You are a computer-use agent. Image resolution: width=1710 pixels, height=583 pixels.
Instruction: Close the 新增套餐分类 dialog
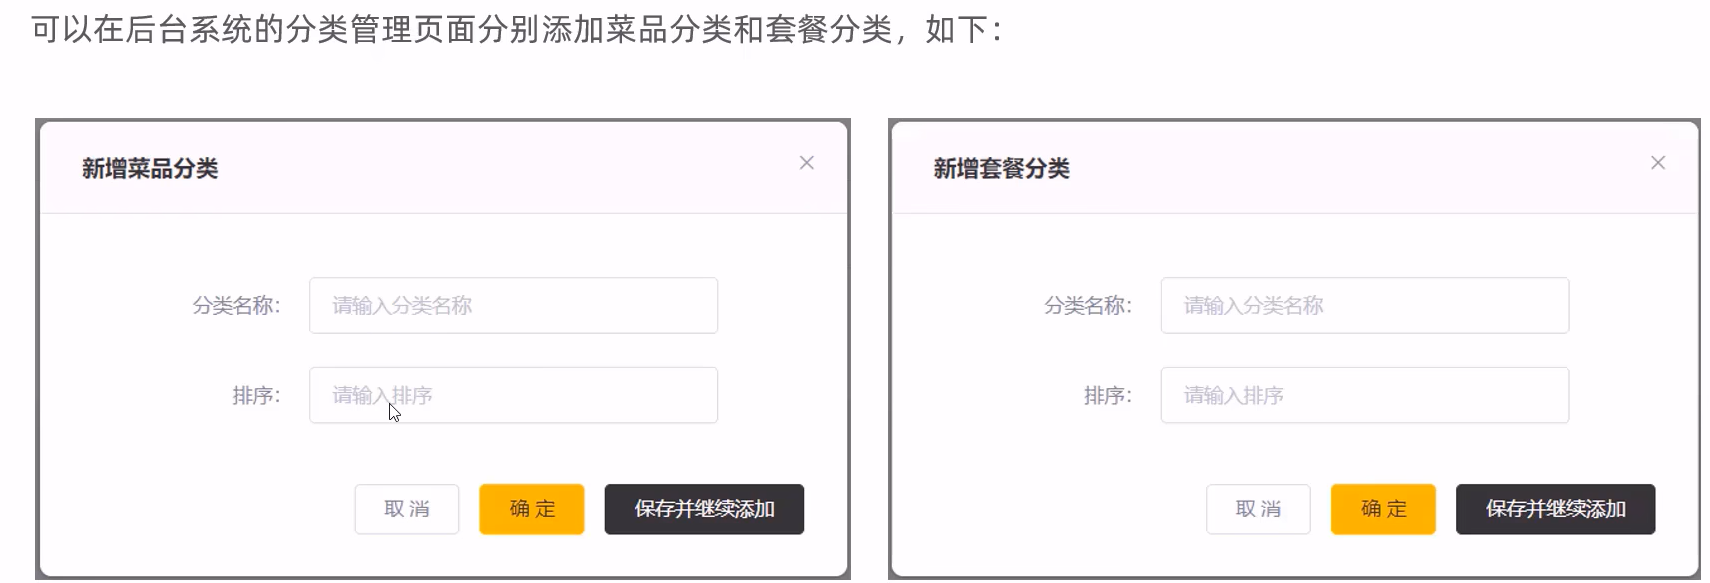coord(1658,162)
